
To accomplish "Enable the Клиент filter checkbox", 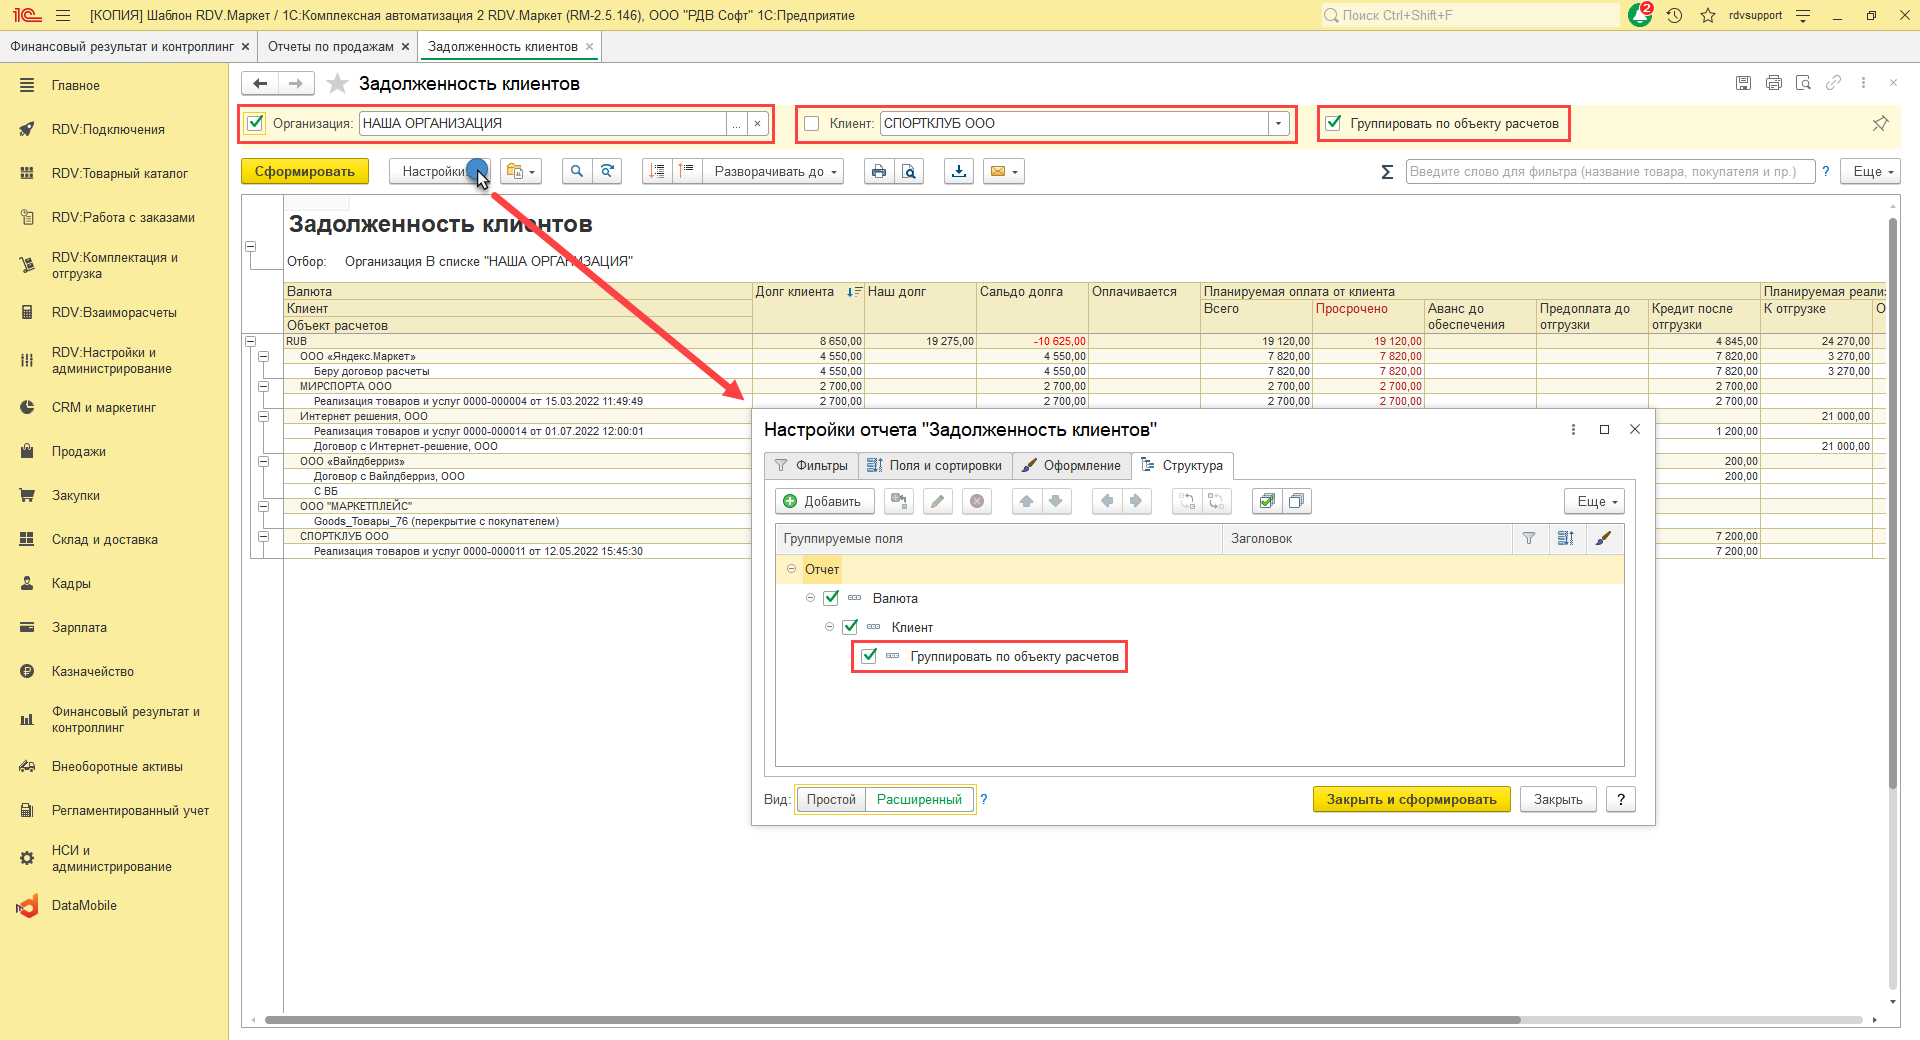I will click(812, 123).
